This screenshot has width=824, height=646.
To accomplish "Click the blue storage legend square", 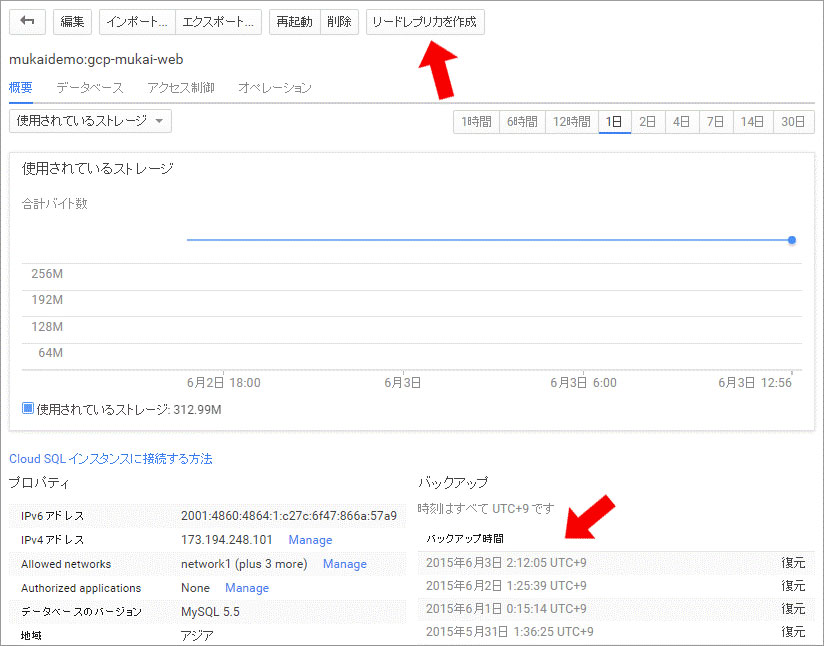I will click(28, 408).
